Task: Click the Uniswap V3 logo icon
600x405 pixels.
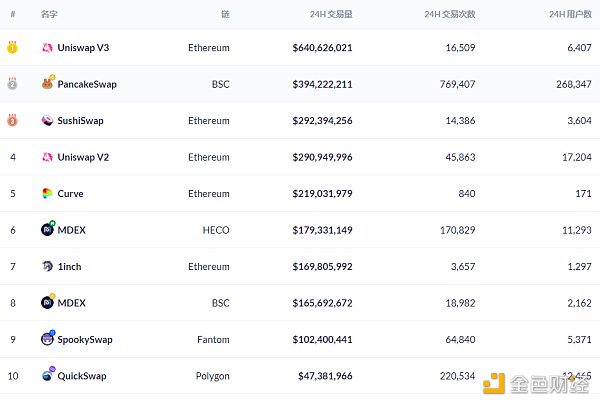Action: (x=47, y=48)
